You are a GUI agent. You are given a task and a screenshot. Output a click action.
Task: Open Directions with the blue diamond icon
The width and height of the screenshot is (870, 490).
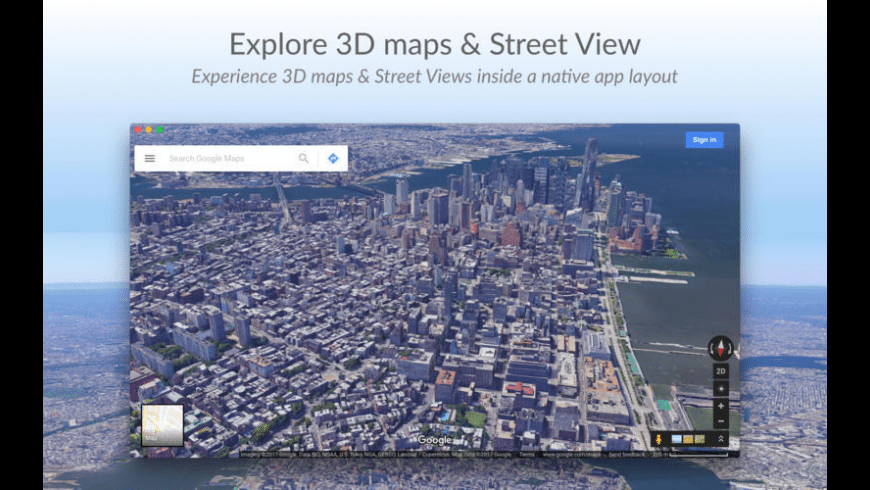(333, 158)
